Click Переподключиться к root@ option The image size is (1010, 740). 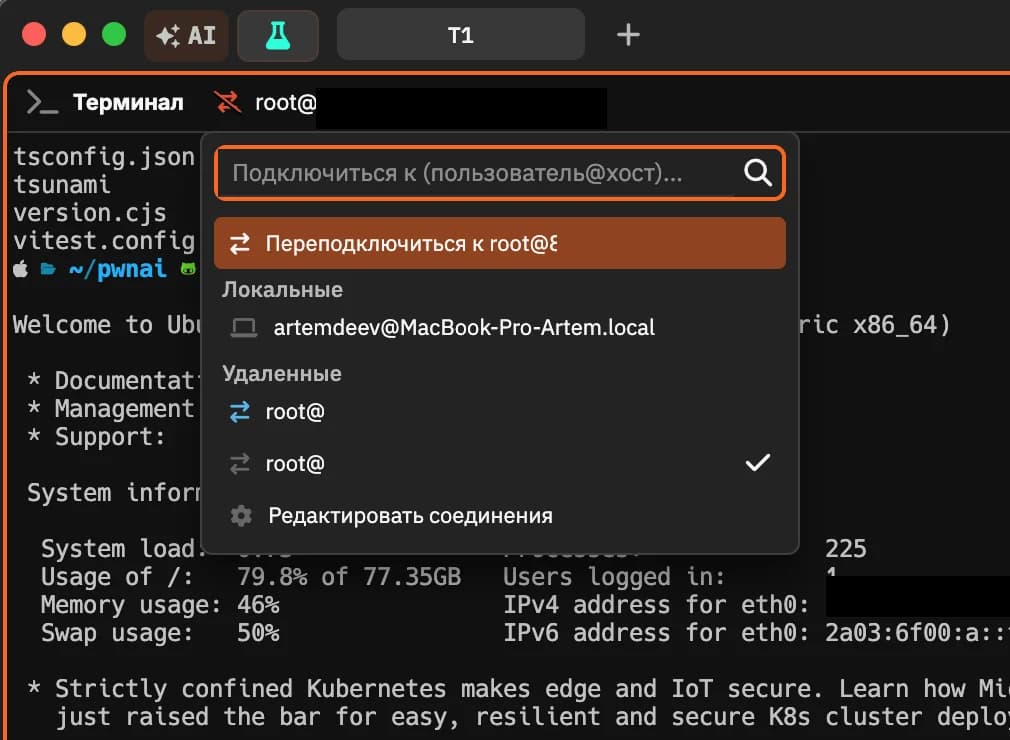430,241
